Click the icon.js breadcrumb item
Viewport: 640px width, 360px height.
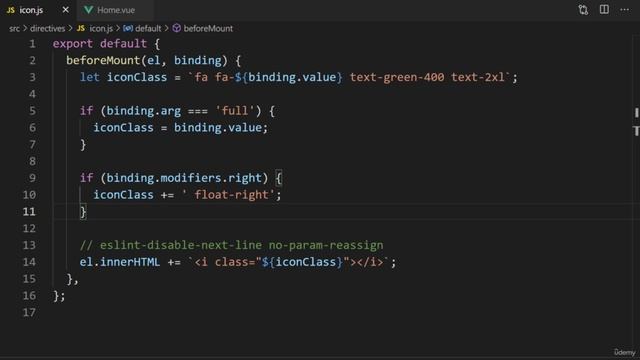click(101, 29)
